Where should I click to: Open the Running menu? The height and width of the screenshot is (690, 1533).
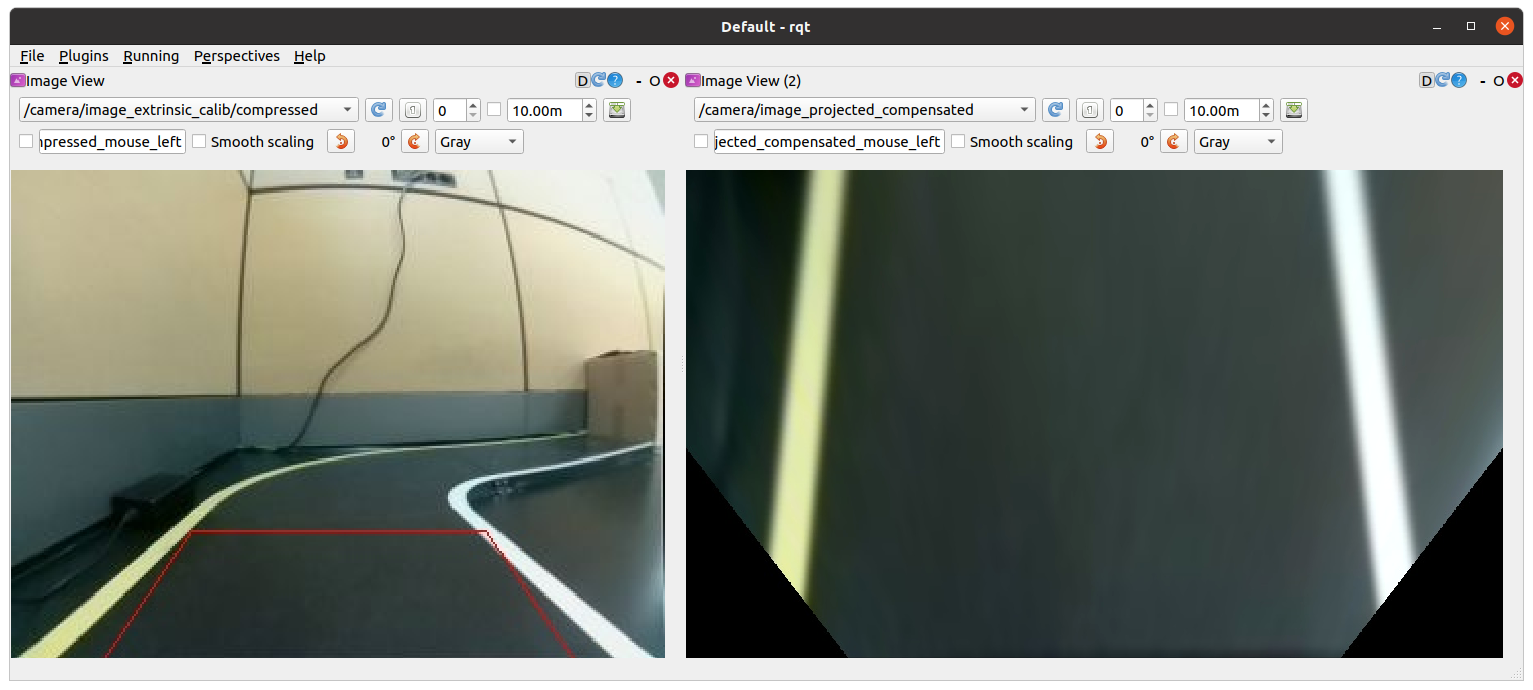tap(151, 56)
